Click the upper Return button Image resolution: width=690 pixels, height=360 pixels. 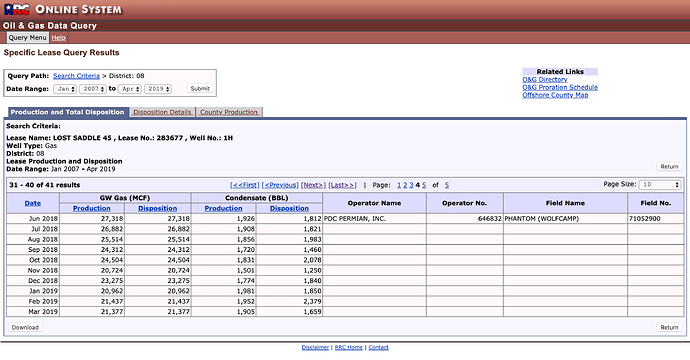pos(669,167)
